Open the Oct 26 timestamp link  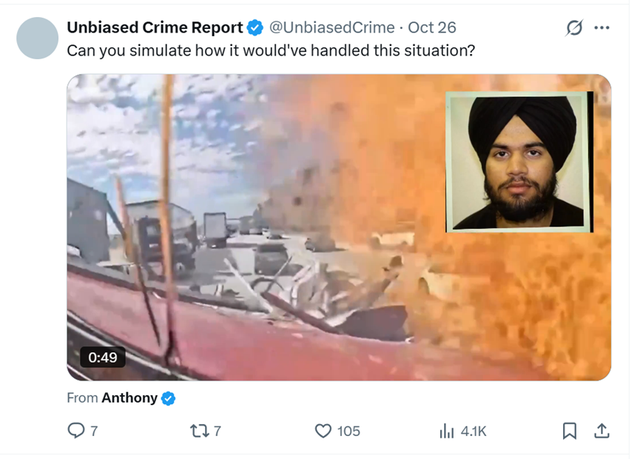pos(432,28)
